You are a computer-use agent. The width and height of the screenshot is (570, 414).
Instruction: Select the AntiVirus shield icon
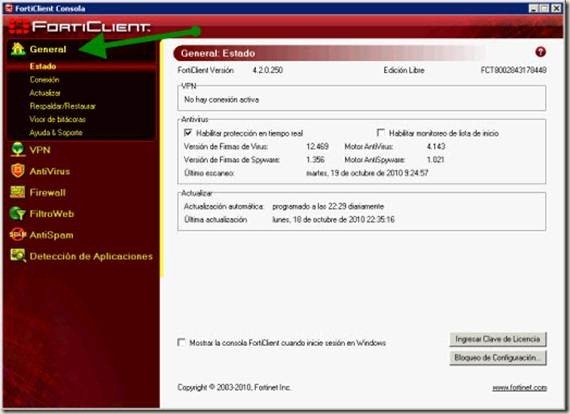[17, 170]
